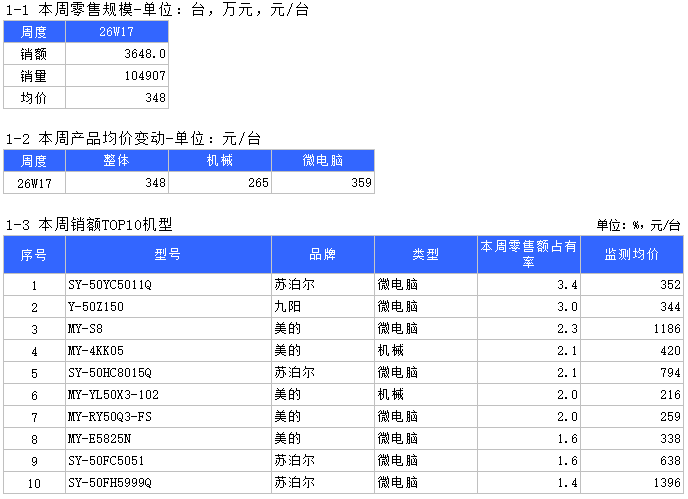
Task: Select model Y-50Z150
Action: (x=96, y=307)
